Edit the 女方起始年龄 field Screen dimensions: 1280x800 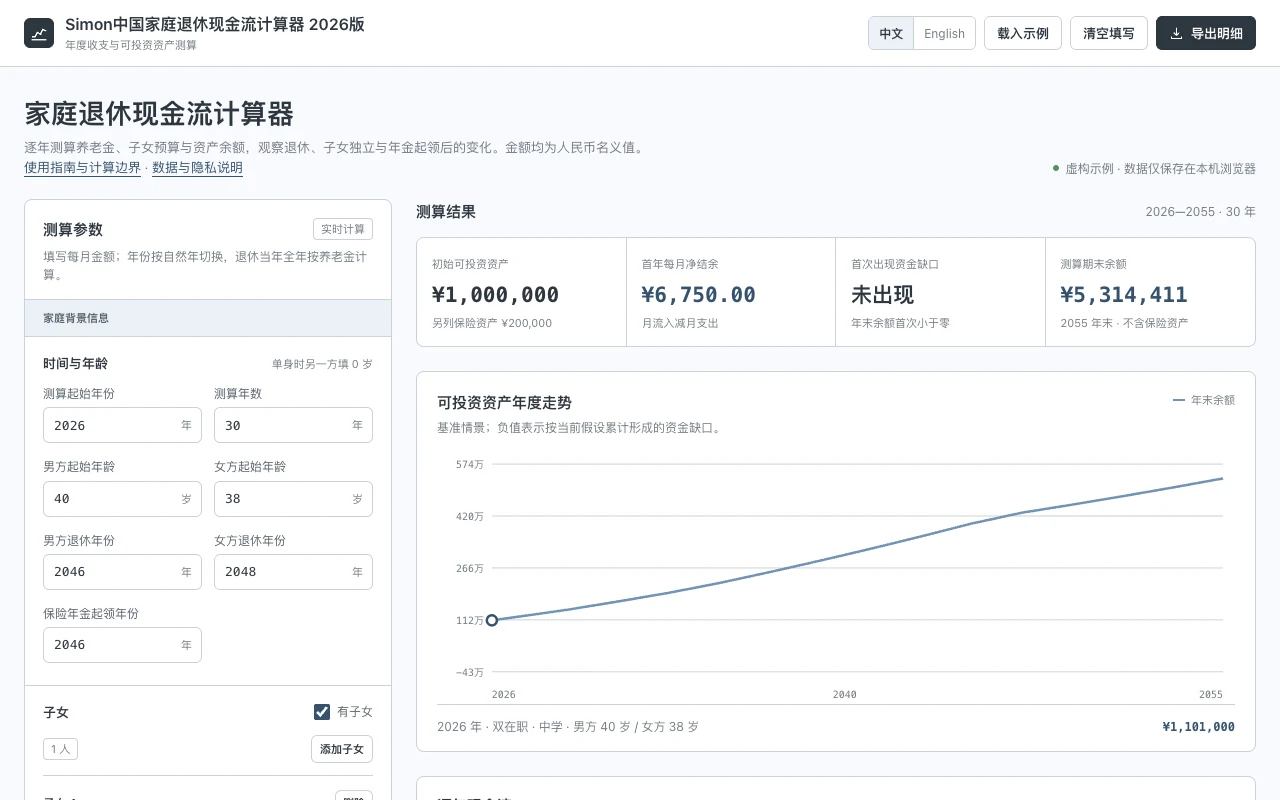(x=293, y=498)
